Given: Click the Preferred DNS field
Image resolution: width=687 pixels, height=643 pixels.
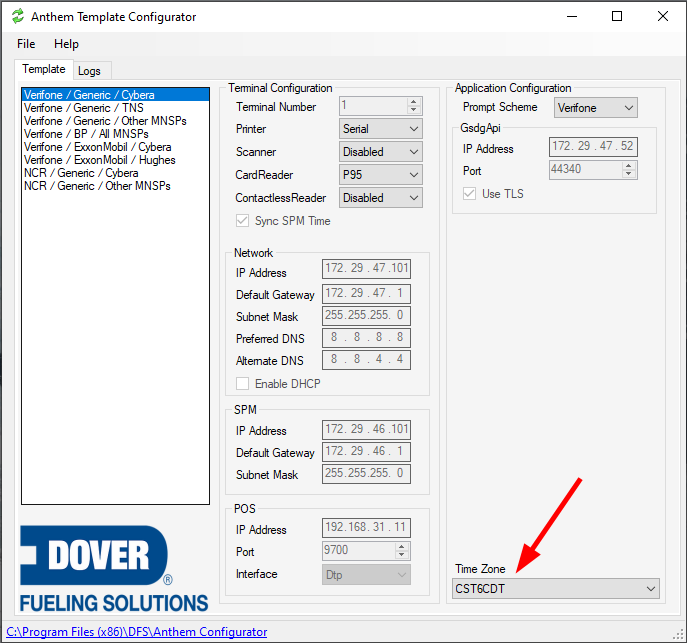Looking at the screenshot, I should 366,338.
